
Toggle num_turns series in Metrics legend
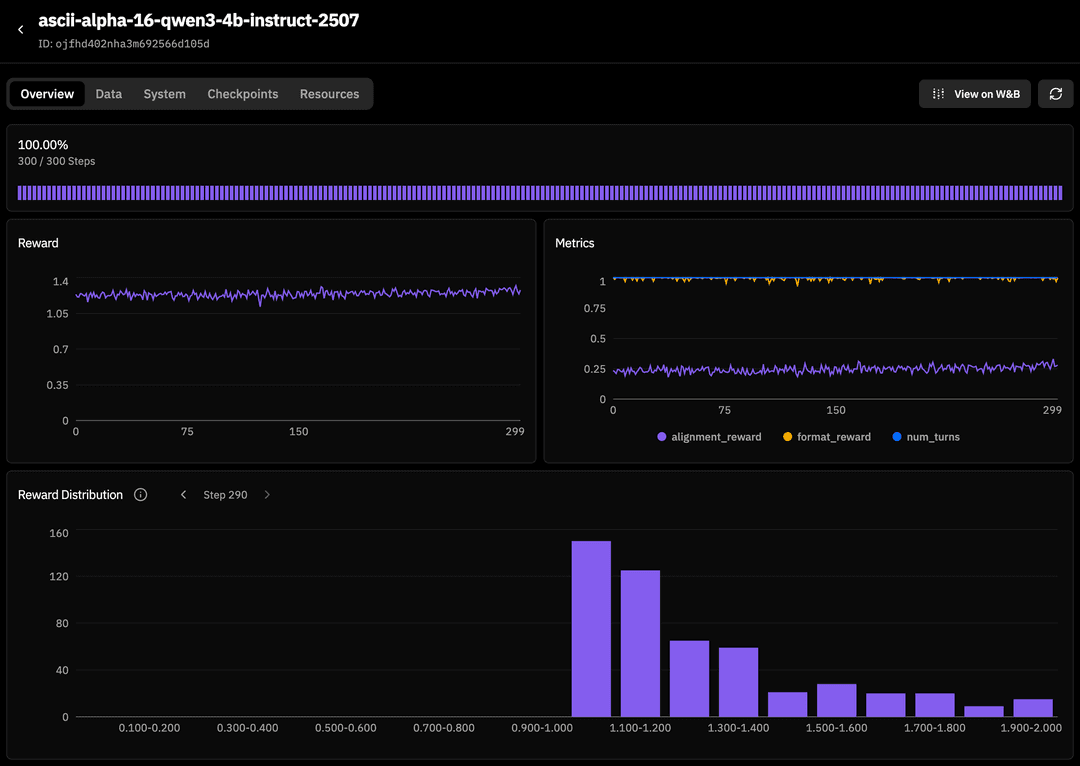point(925,437)
